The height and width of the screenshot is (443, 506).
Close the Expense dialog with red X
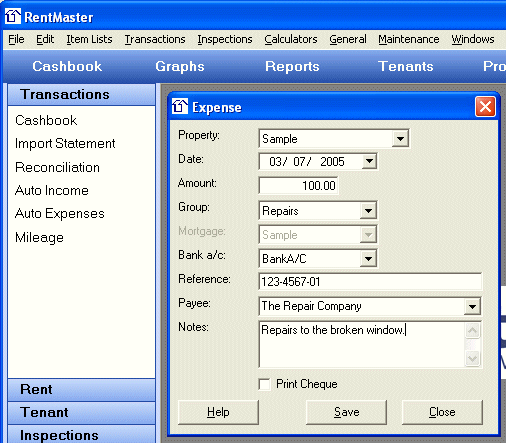[x=485, y=107]
